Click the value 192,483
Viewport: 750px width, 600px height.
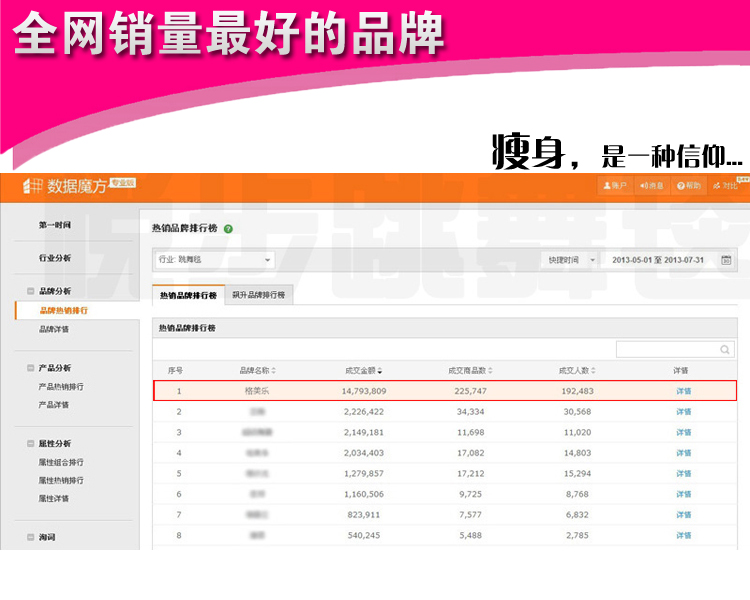point(577,391)
